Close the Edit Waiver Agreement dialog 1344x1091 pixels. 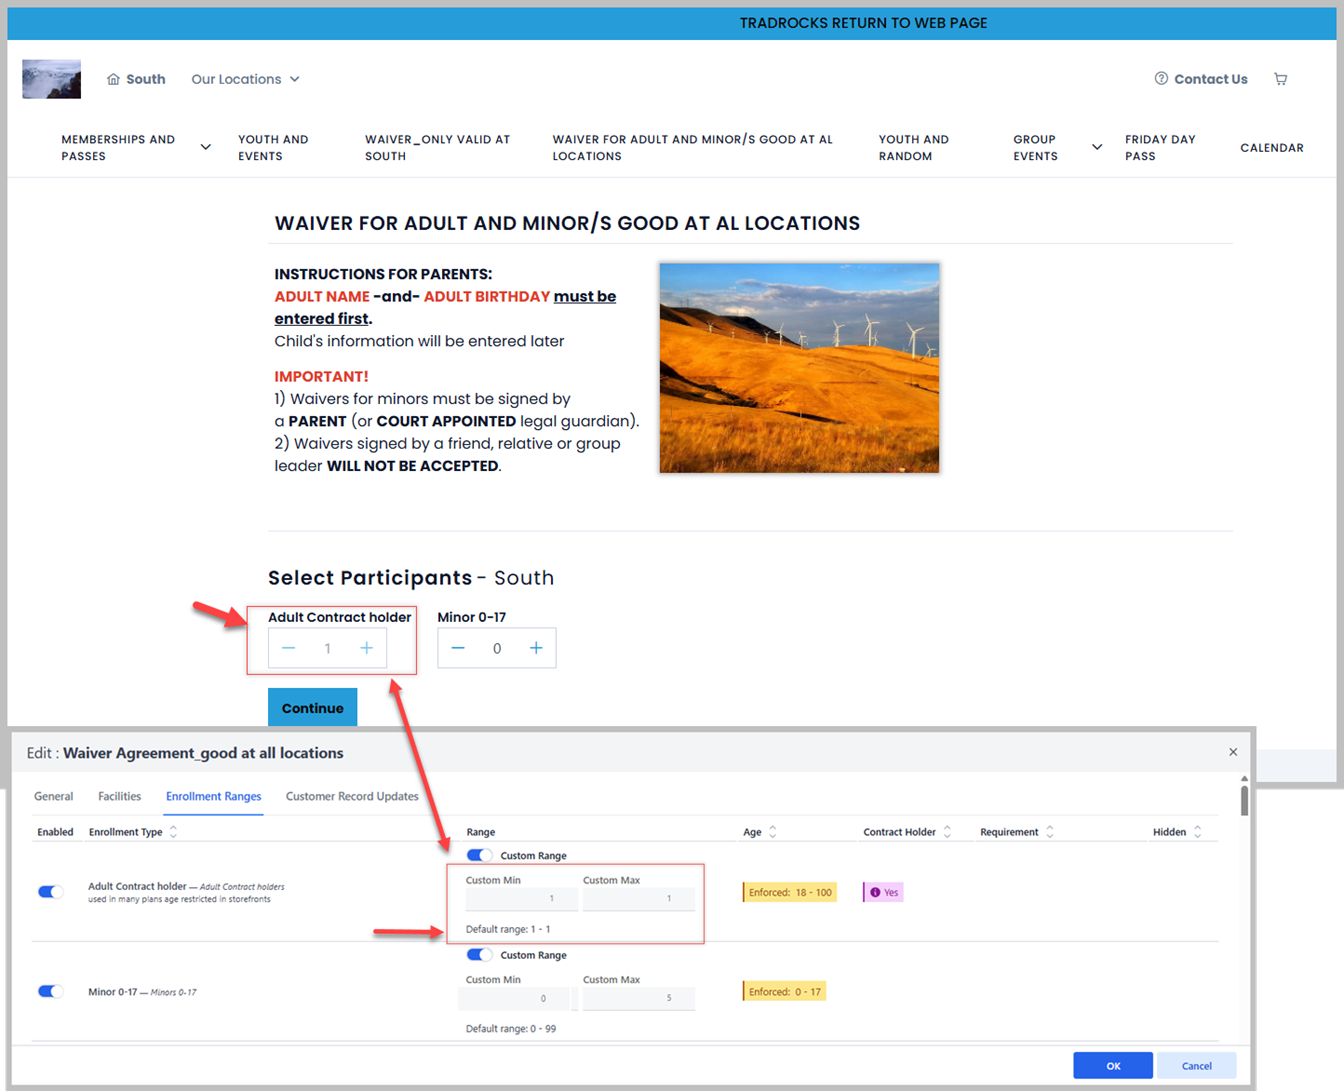tap(1233, 752)
